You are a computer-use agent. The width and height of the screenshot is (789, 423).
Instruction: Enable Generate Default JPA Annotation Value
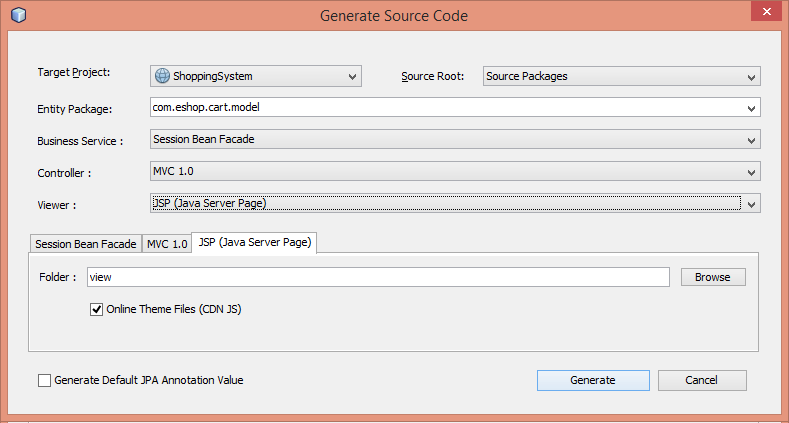tap(44, 380)
